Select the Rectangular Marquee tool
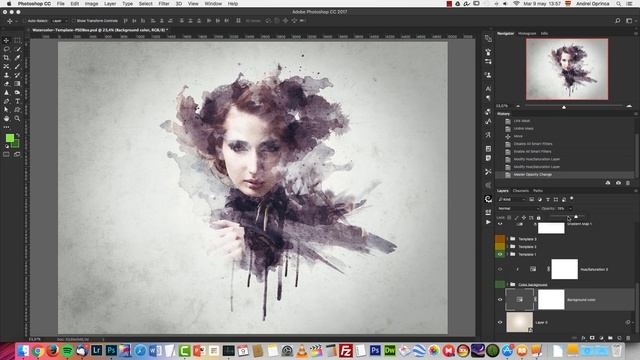640x360 pixels. [x=17, y=40]
